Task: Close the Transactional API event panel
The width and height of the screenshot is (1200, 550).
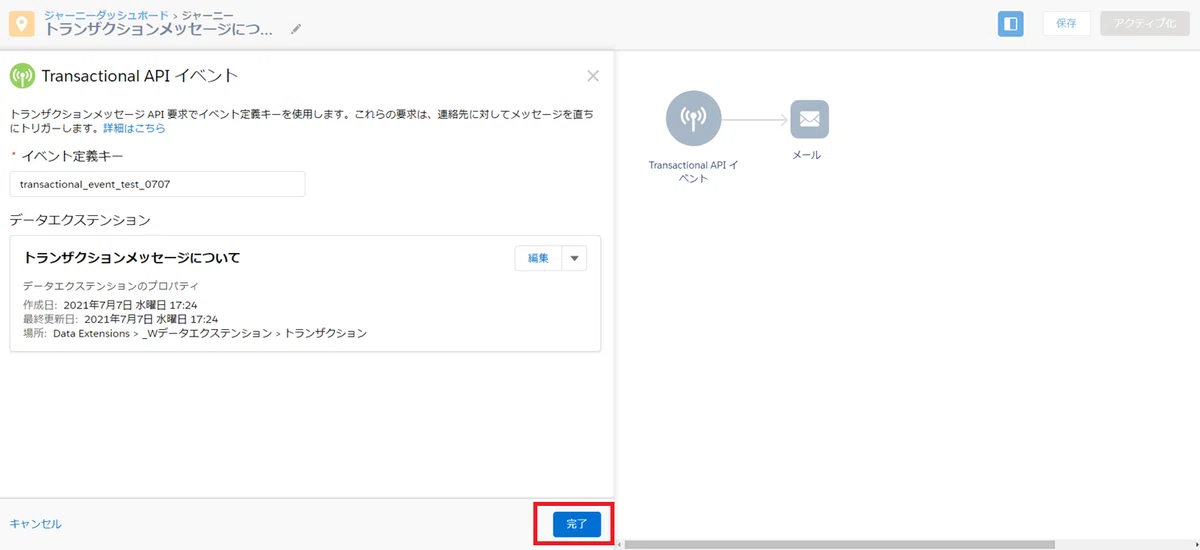Action: coord(593,76)
